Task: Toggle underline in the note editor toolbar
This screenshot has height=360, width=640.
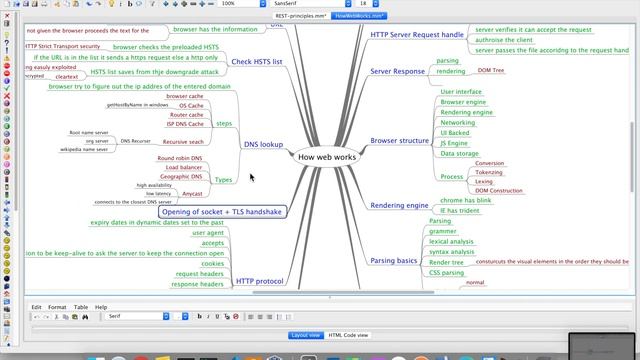Action: 217,316
